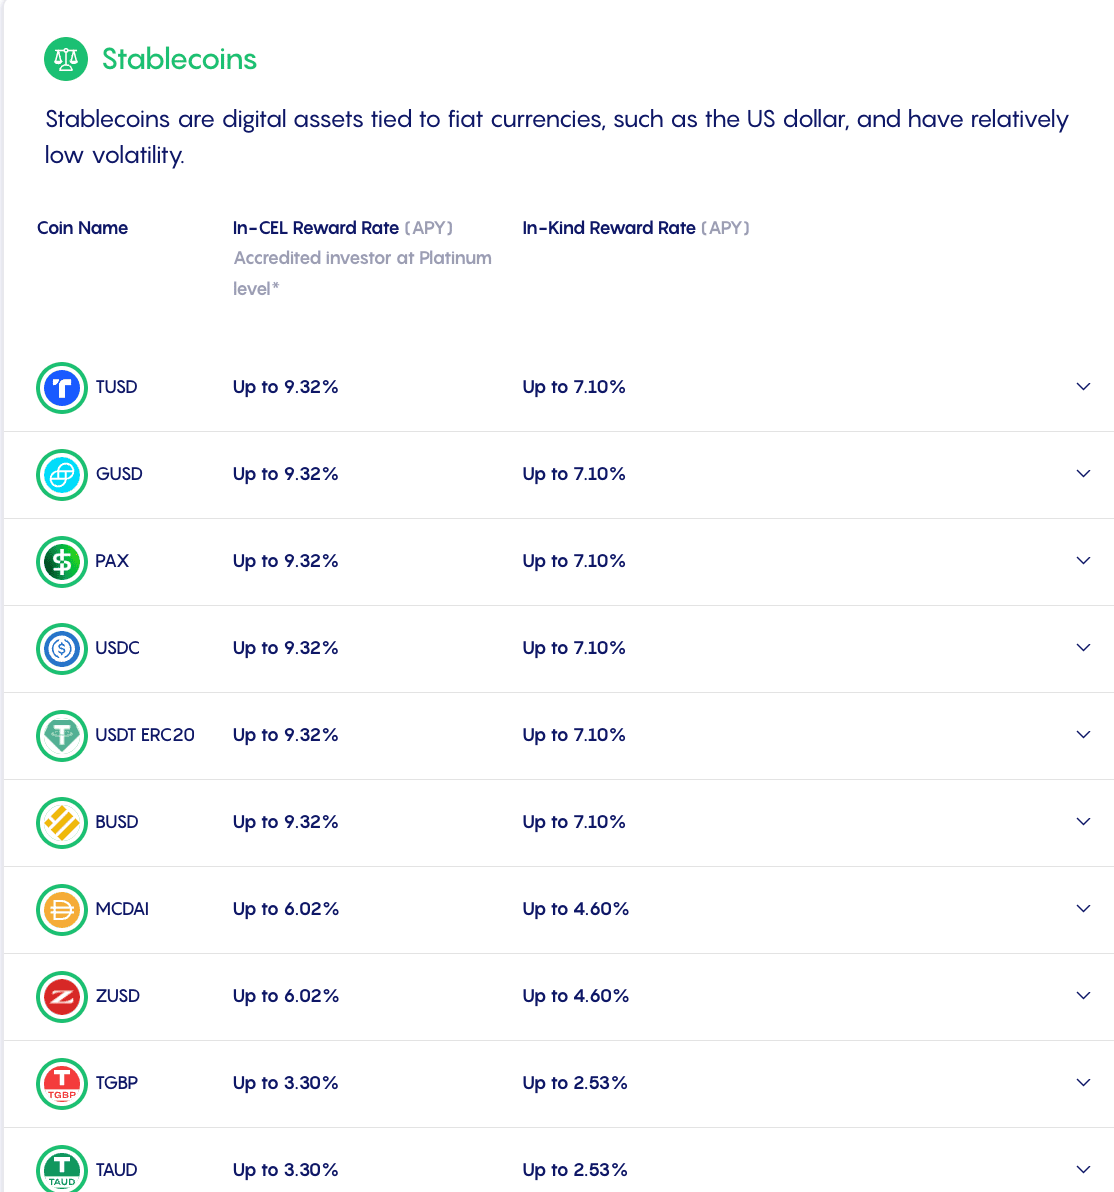The height and width of the screenshot is (1192, 1114).
Task: Select the TGBP coin icon
Action: tap(61, 1083)
